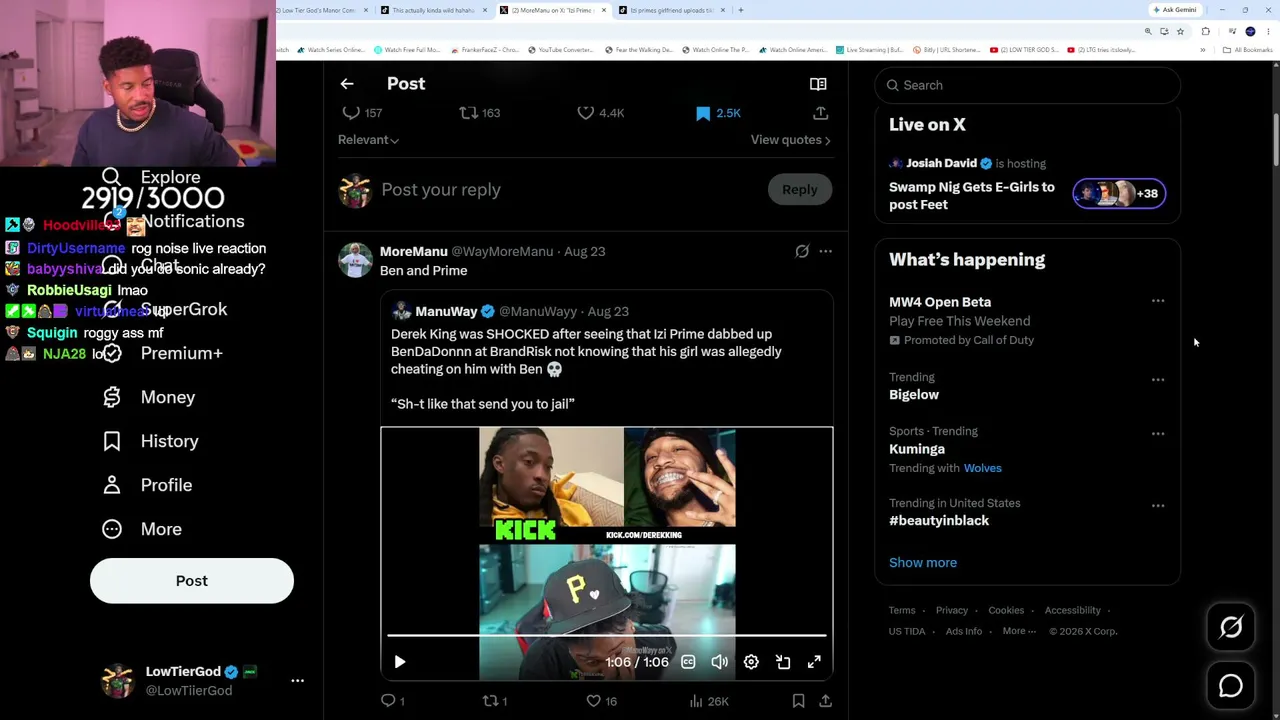Click the Grok icon on MoreManu's reply

point(802,252)
